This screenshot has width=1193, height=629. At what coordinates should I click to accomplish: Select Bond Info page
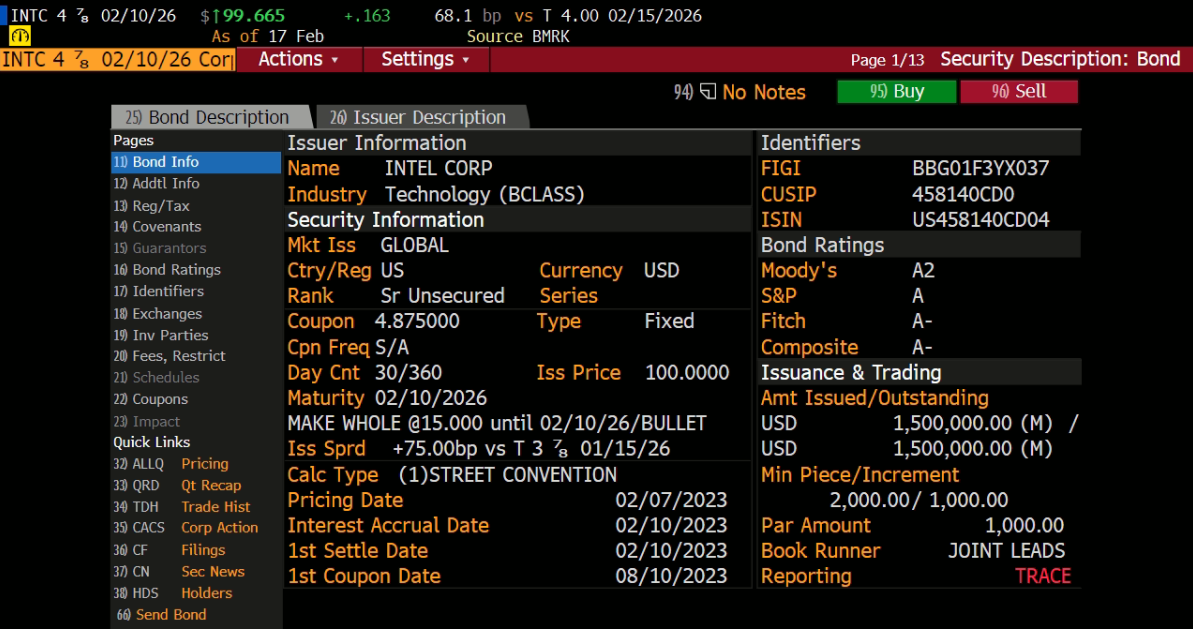coord(196,162)
